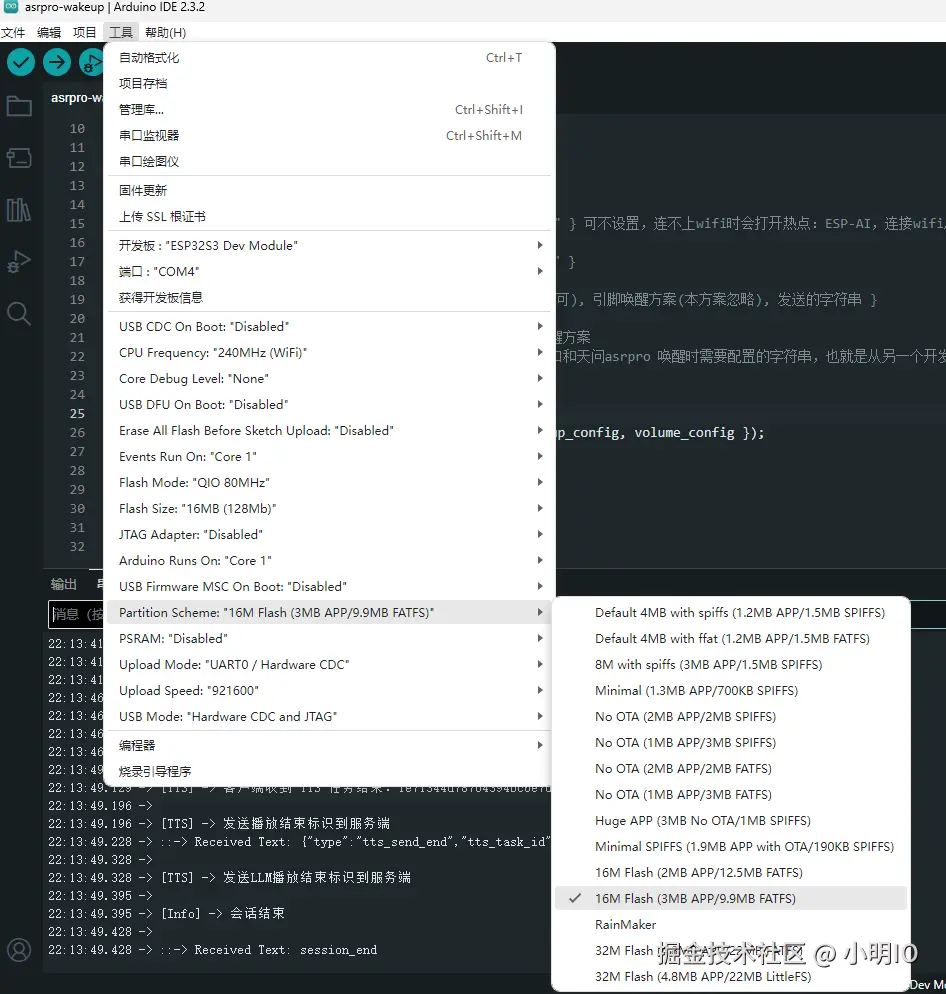Expand Events Run On submenu

pos(329,456)
